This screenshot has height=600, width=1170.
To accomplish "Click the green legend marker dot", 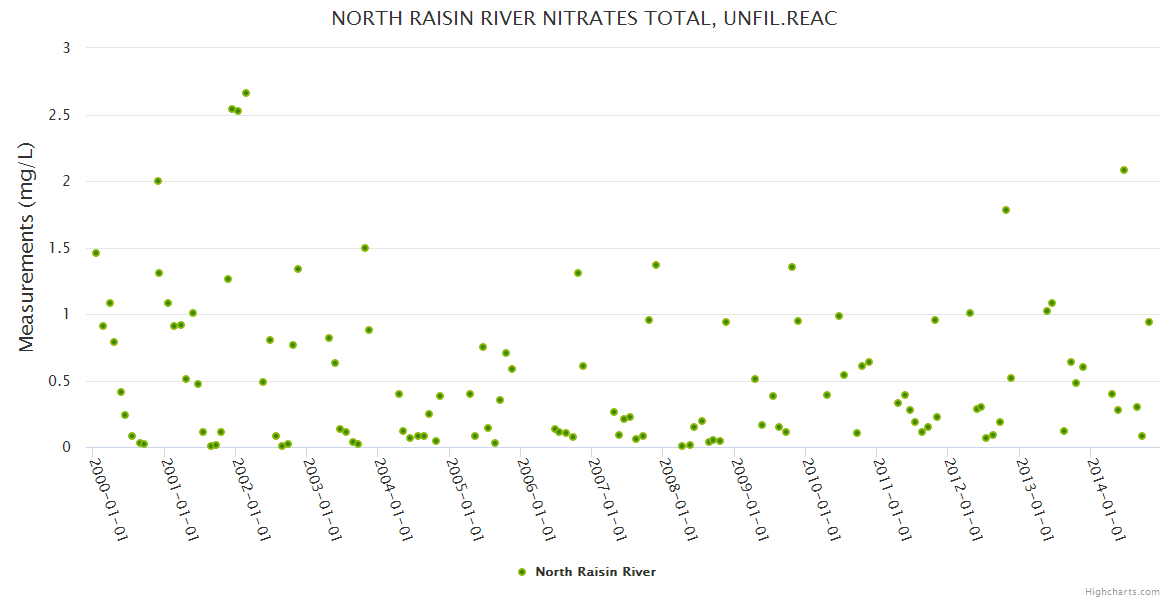I will point(521,572).
